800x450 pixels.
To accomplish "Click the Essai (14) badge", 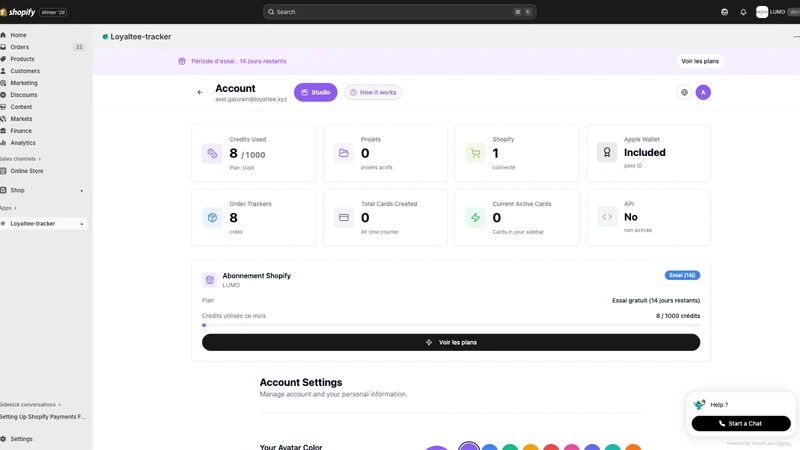I will coord(682,275).
